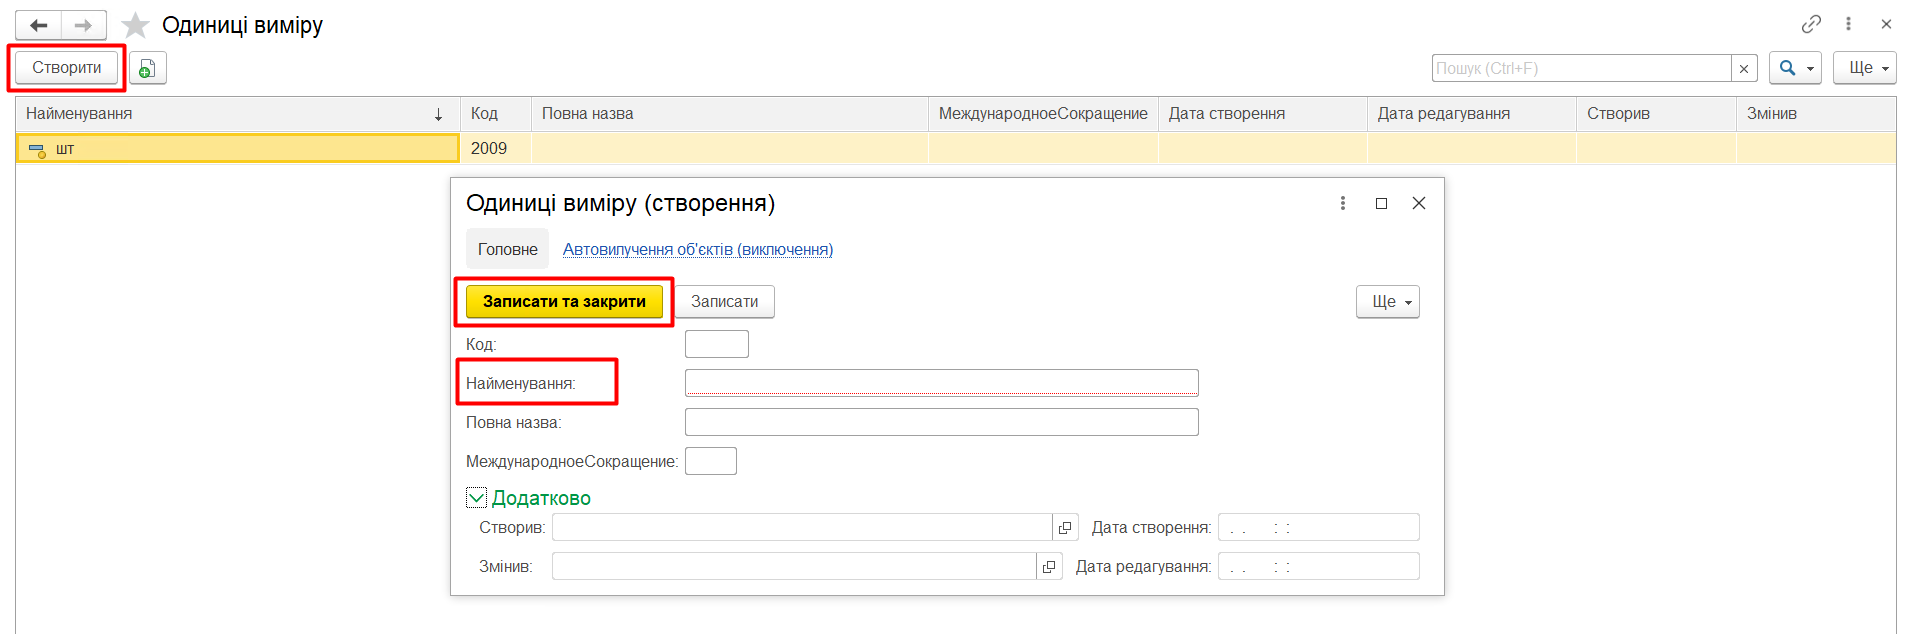Open the Змінив field selection icon
This screenshot has width=1918, height=634.
tap(1049, 567)
